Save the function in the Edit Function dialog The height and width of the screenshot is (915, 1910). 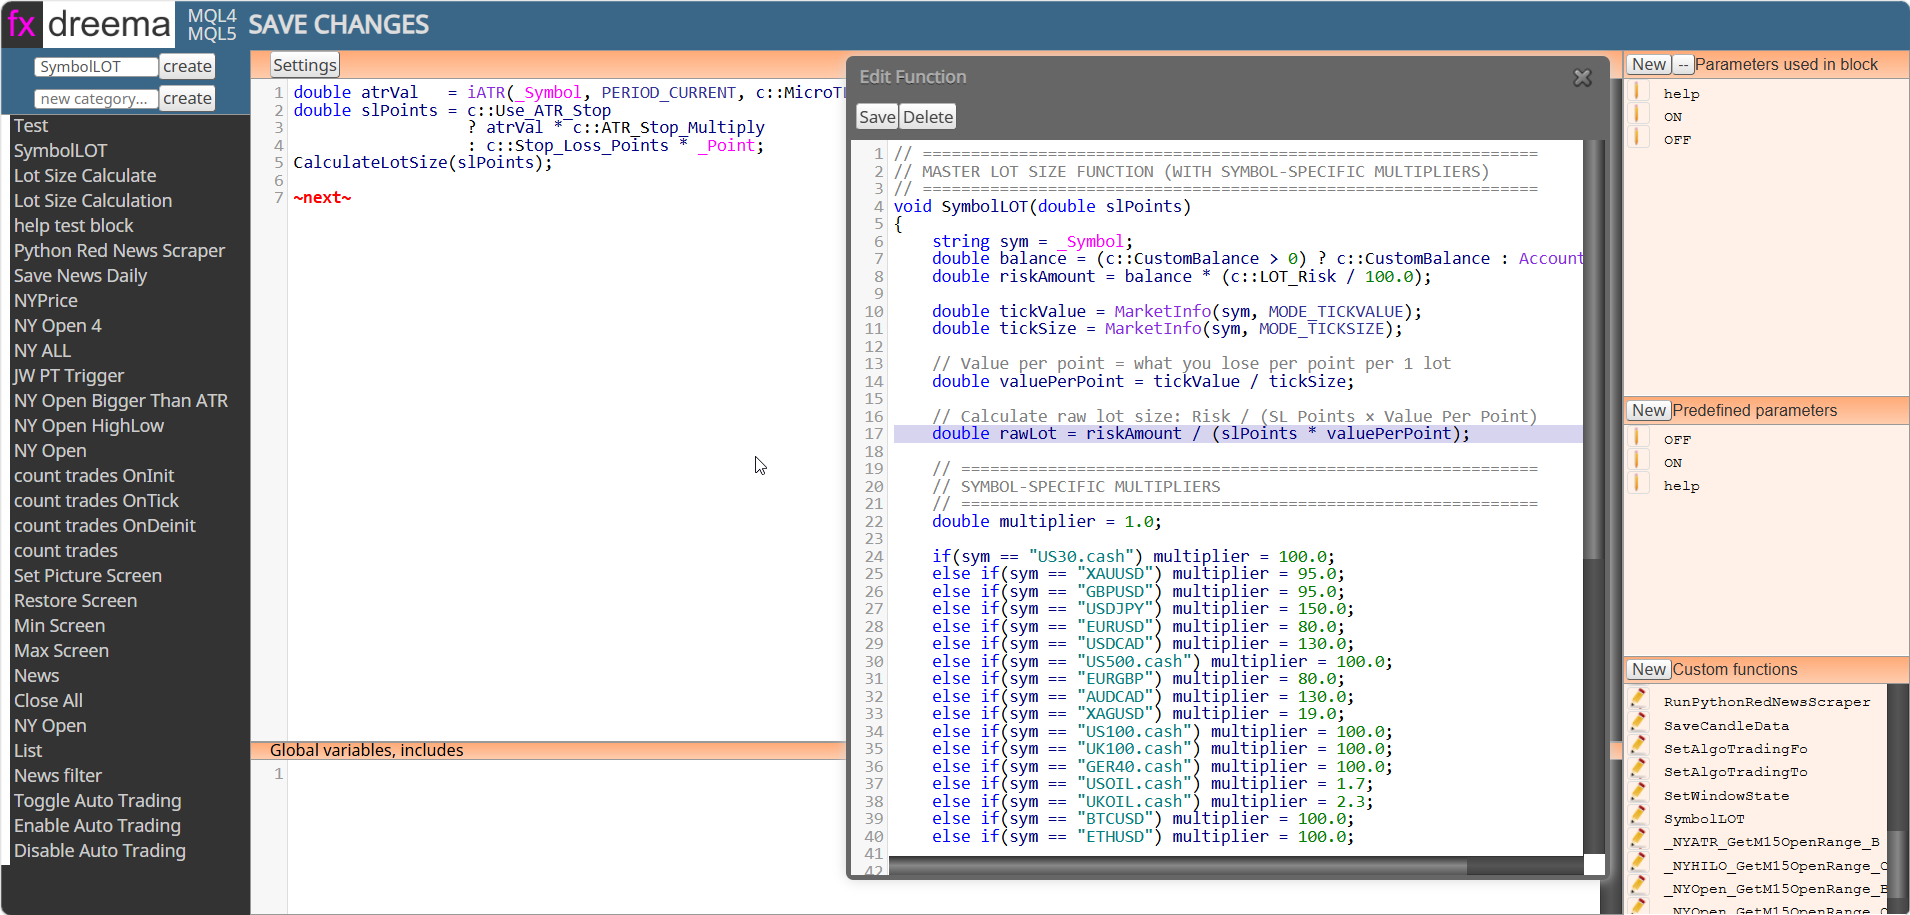coord(877,117)
